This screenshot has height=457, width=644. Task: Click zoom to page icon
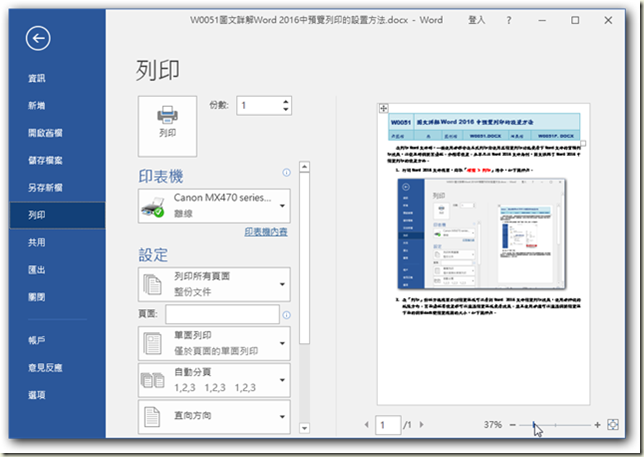click(613, 425)
